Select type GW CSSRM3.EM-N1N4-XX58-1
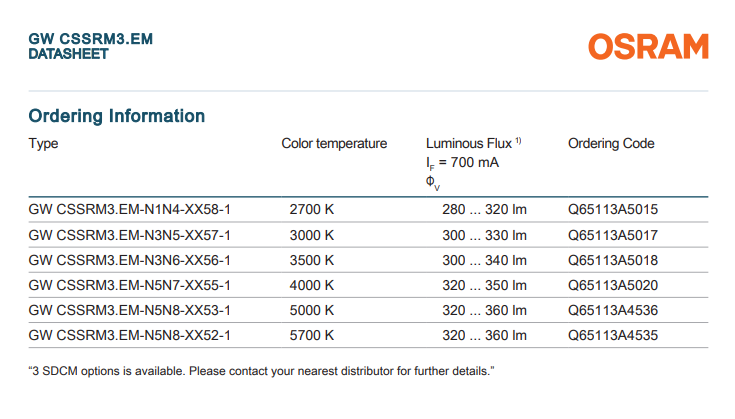Viewport: 735px width, 419px height. tap(130, 211)
